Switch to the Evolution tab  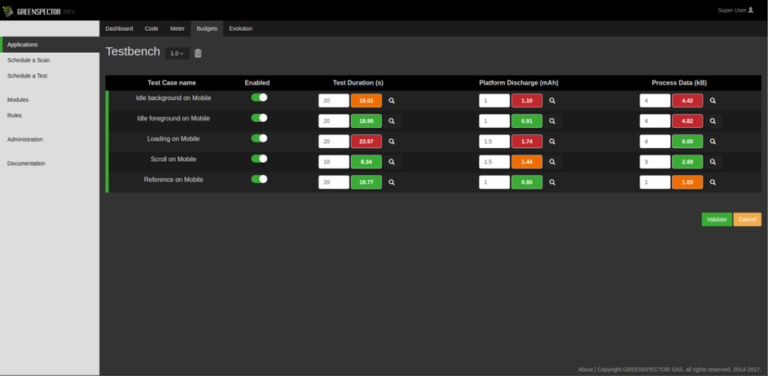click(x=240, y=28)
